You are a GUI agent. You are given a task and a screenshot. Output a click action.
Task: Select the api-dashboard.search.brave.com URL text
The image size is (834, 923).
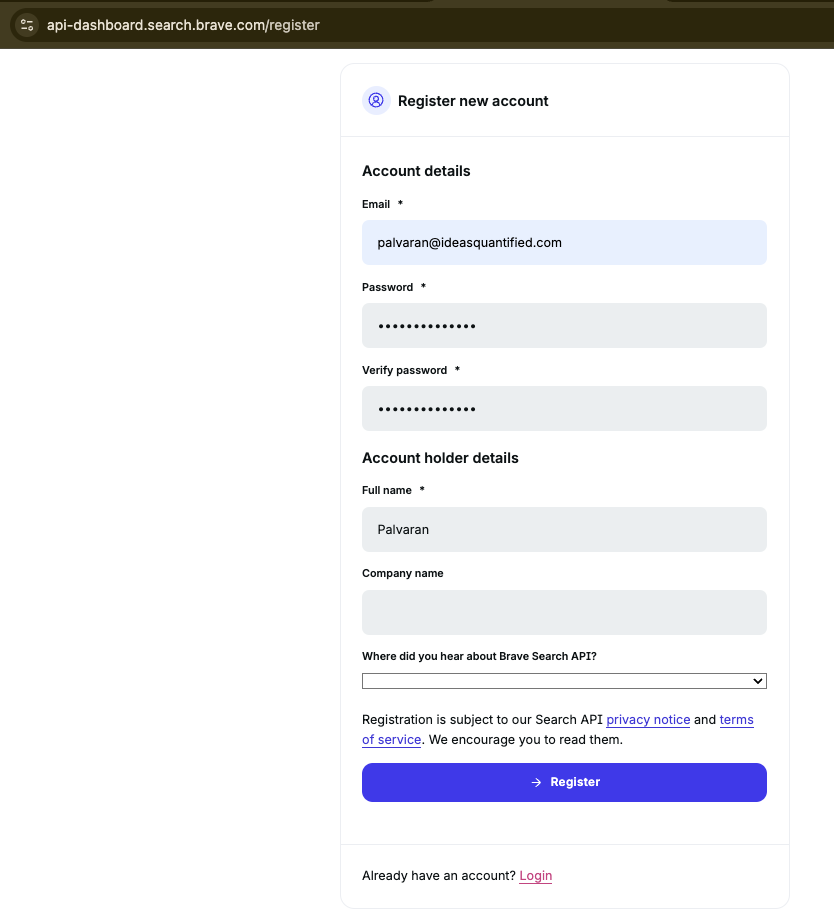(183, 25)
